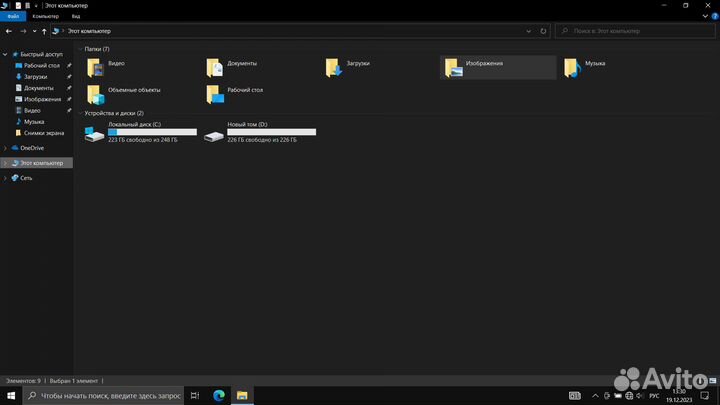The width and height of the screenshot is (720, 405).
Task: Refresh the current folder view
Action: pos(544,31)
